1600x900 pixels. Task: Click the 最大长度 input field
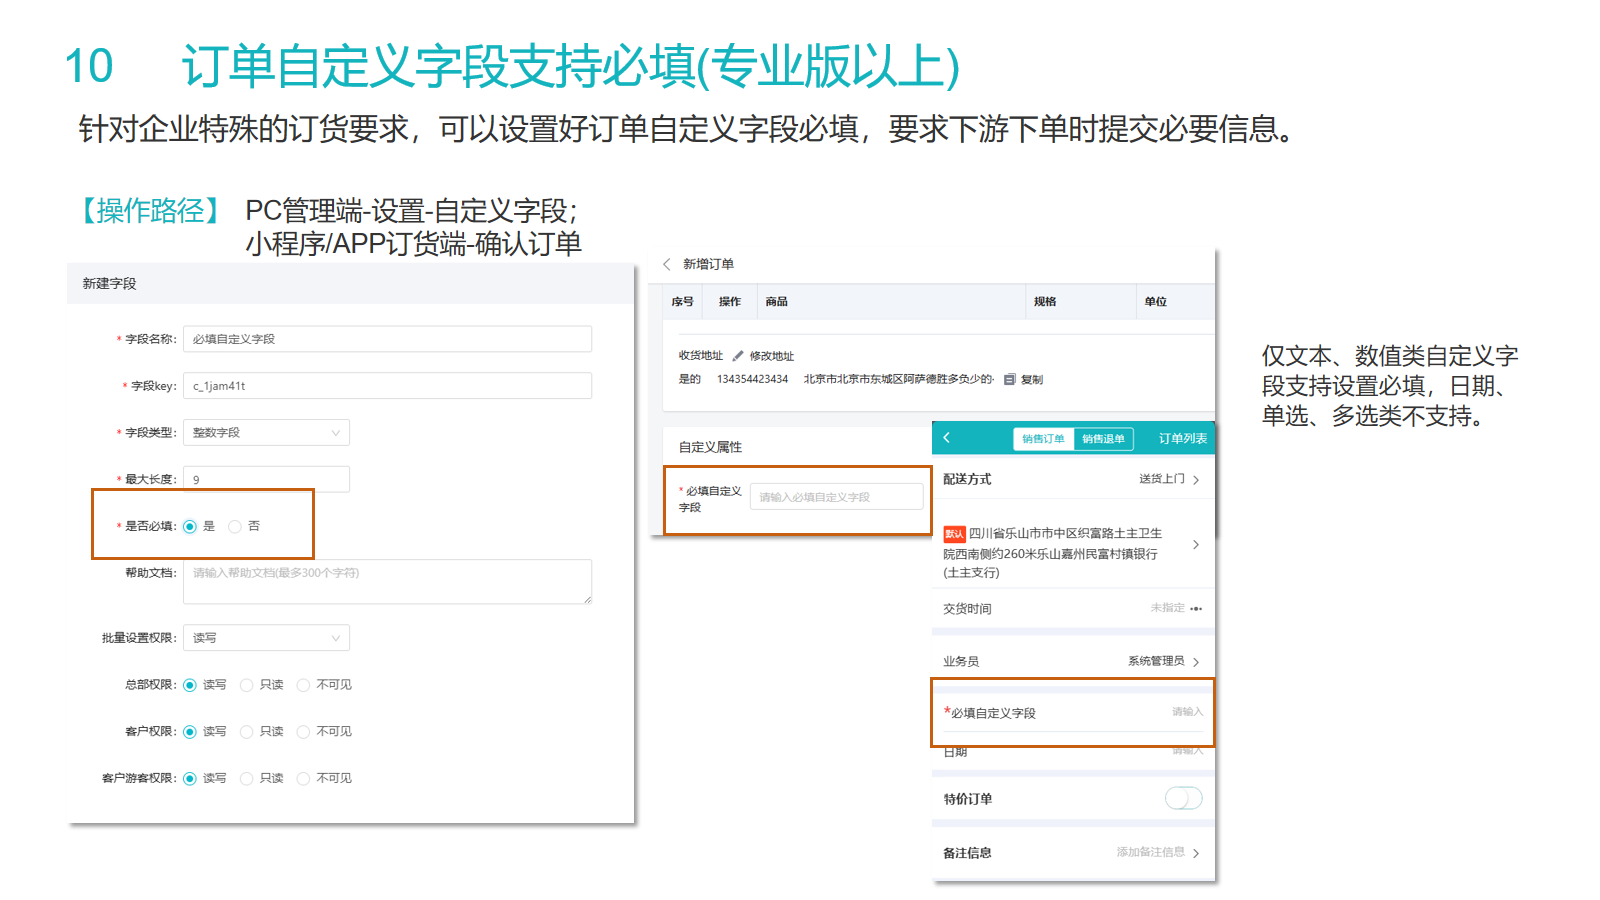click(x=266, y=480)
